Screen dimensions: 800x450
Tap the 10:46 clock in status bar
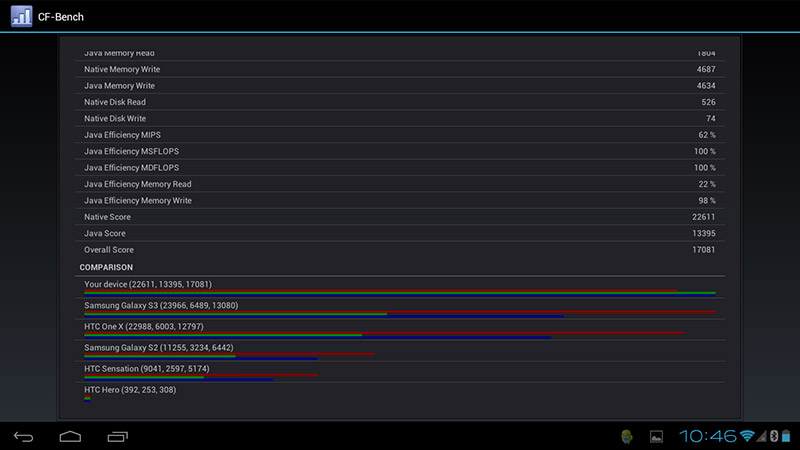point(708,436)
